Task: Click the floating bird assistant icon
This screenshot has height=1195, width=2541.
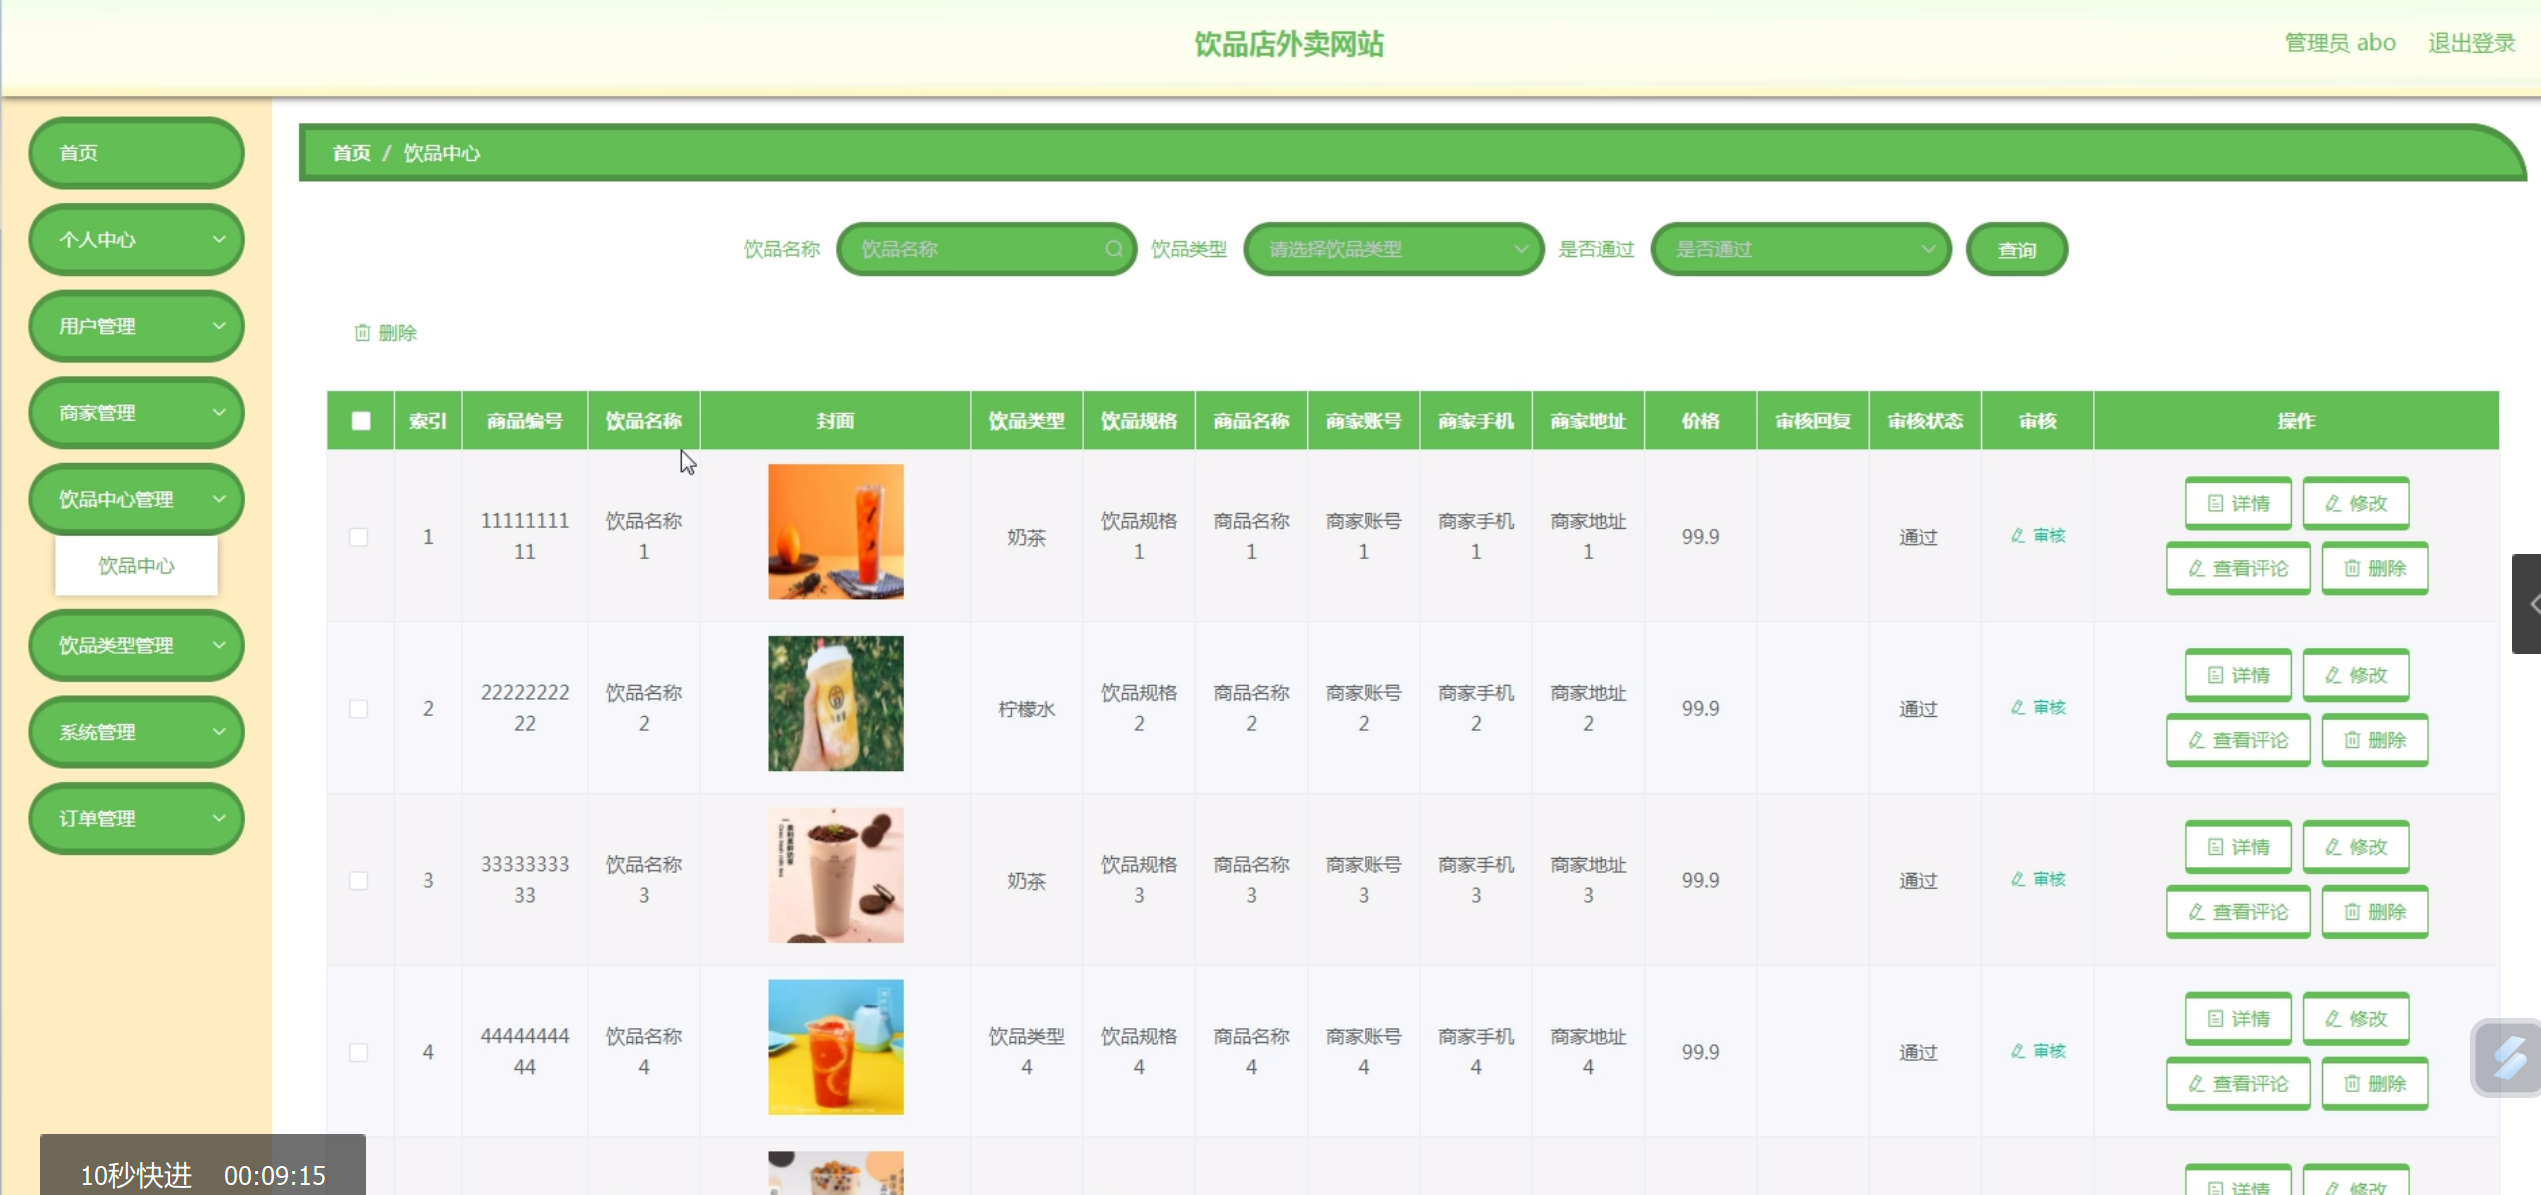Action: (x=2507, y=1058)
